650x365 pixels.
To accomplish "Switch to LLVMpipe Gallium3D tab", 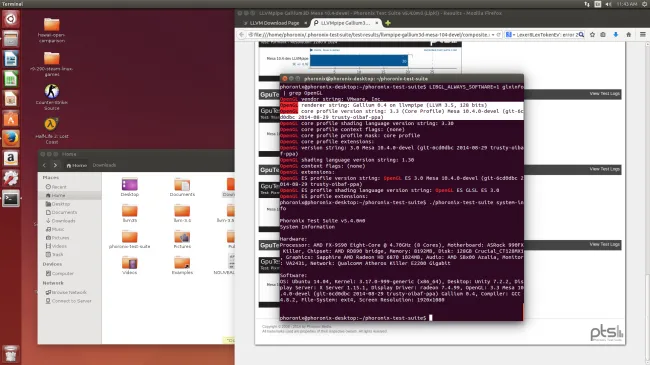I will [x=345, y=23].
